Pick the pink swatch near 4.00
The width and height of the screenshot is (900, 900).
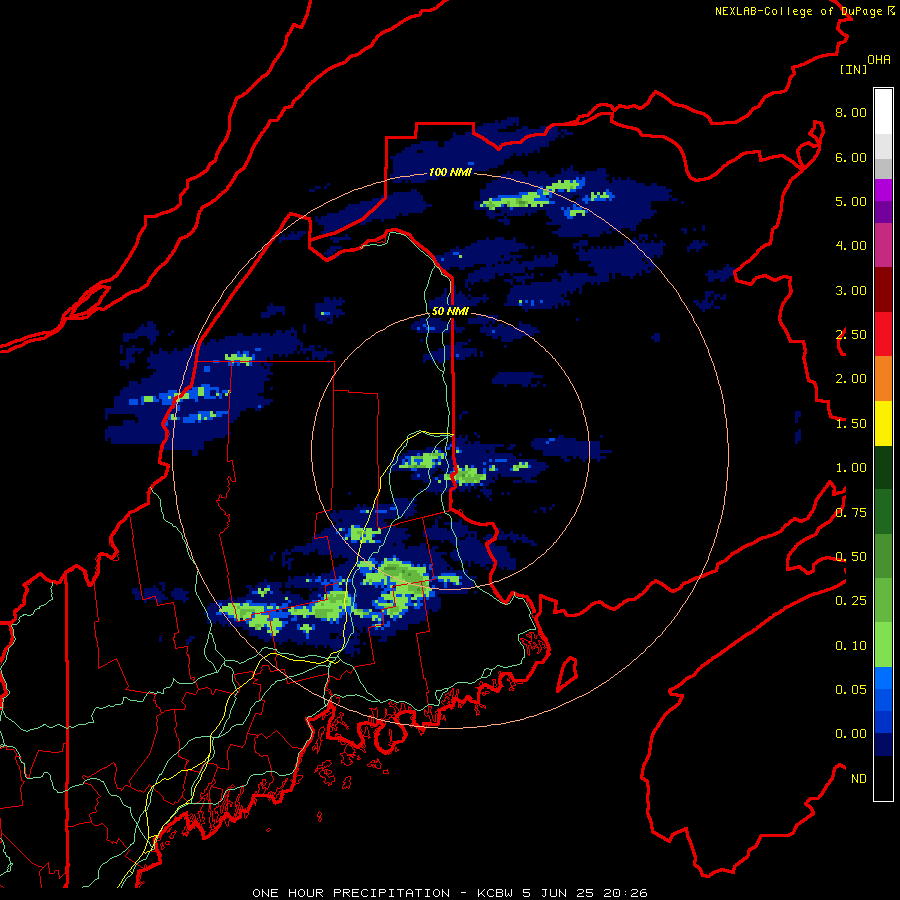pyautogui.click(x=883, y=245)
